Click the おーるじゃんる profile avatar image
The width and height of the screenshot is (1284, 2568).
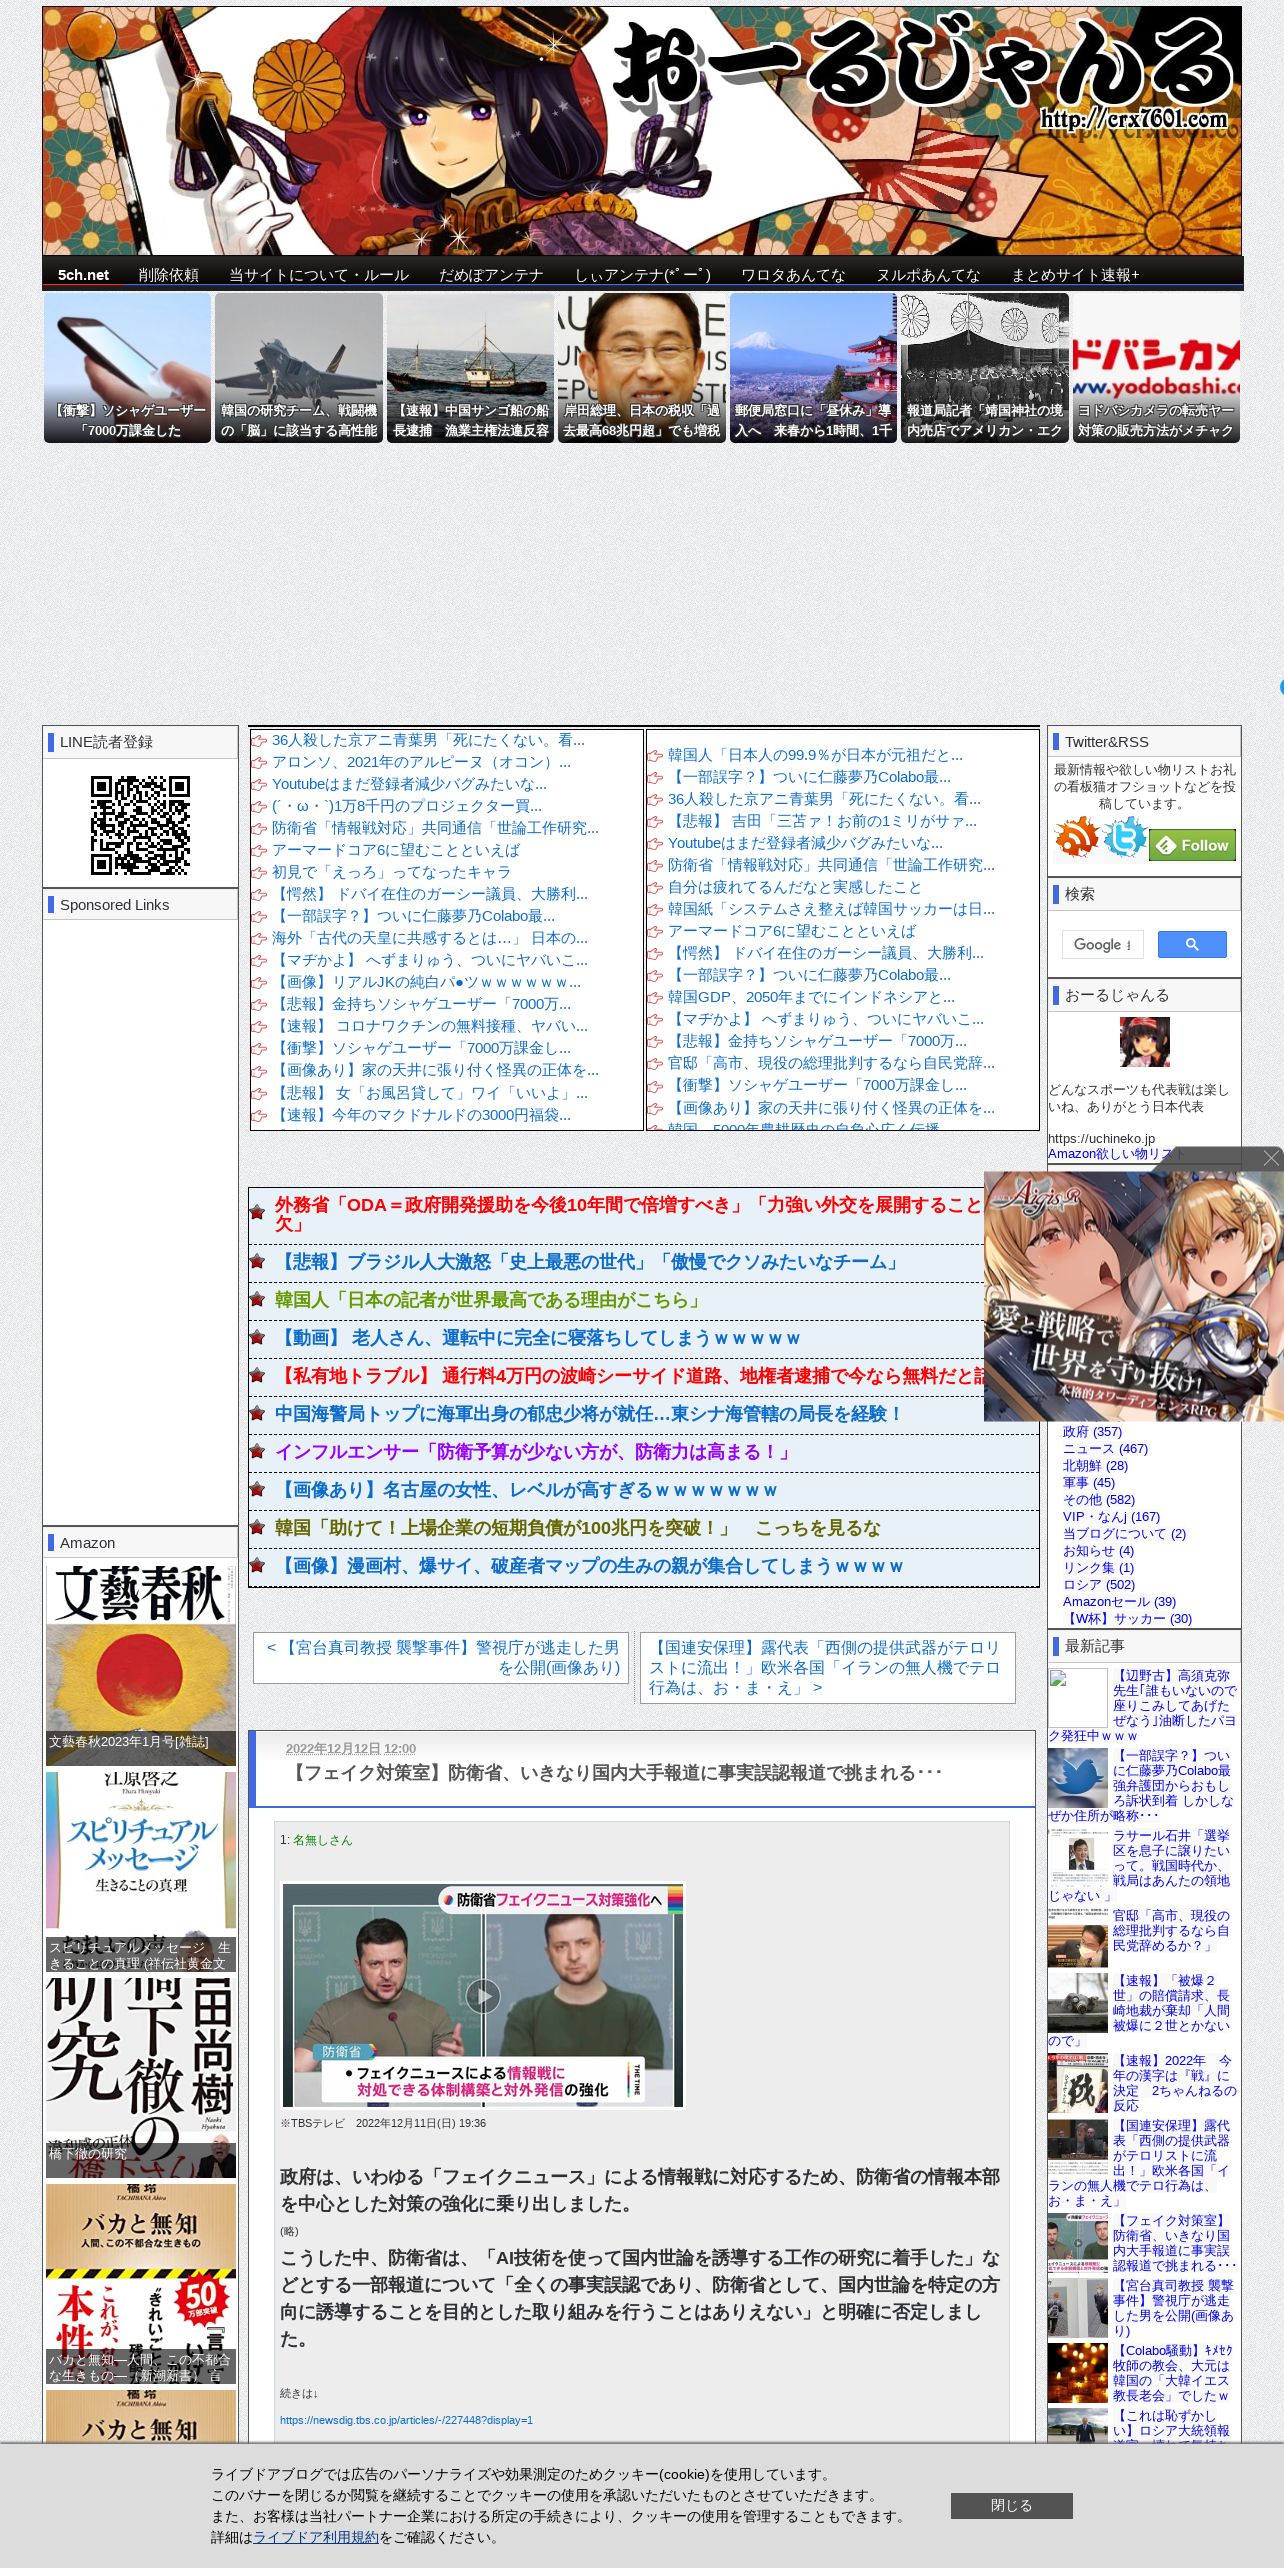(1144, 1042)
